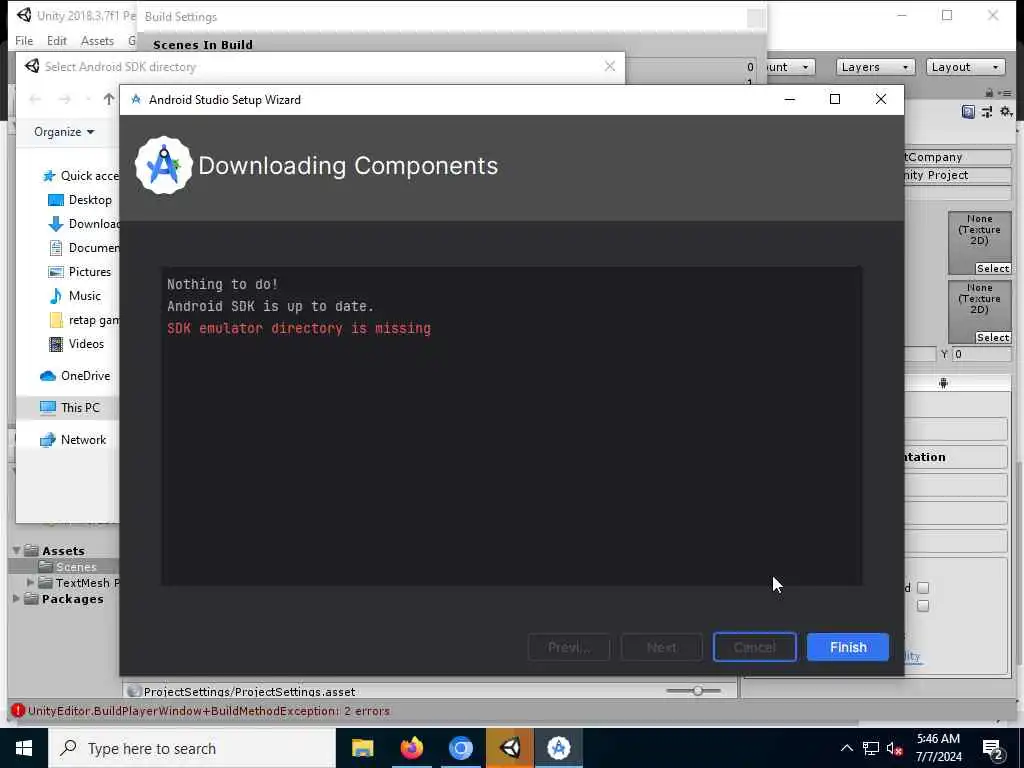This screenshot has height=768, width=1024.
Task: Select Desktop in file dialog sidebar
Action: pos(80,200)
